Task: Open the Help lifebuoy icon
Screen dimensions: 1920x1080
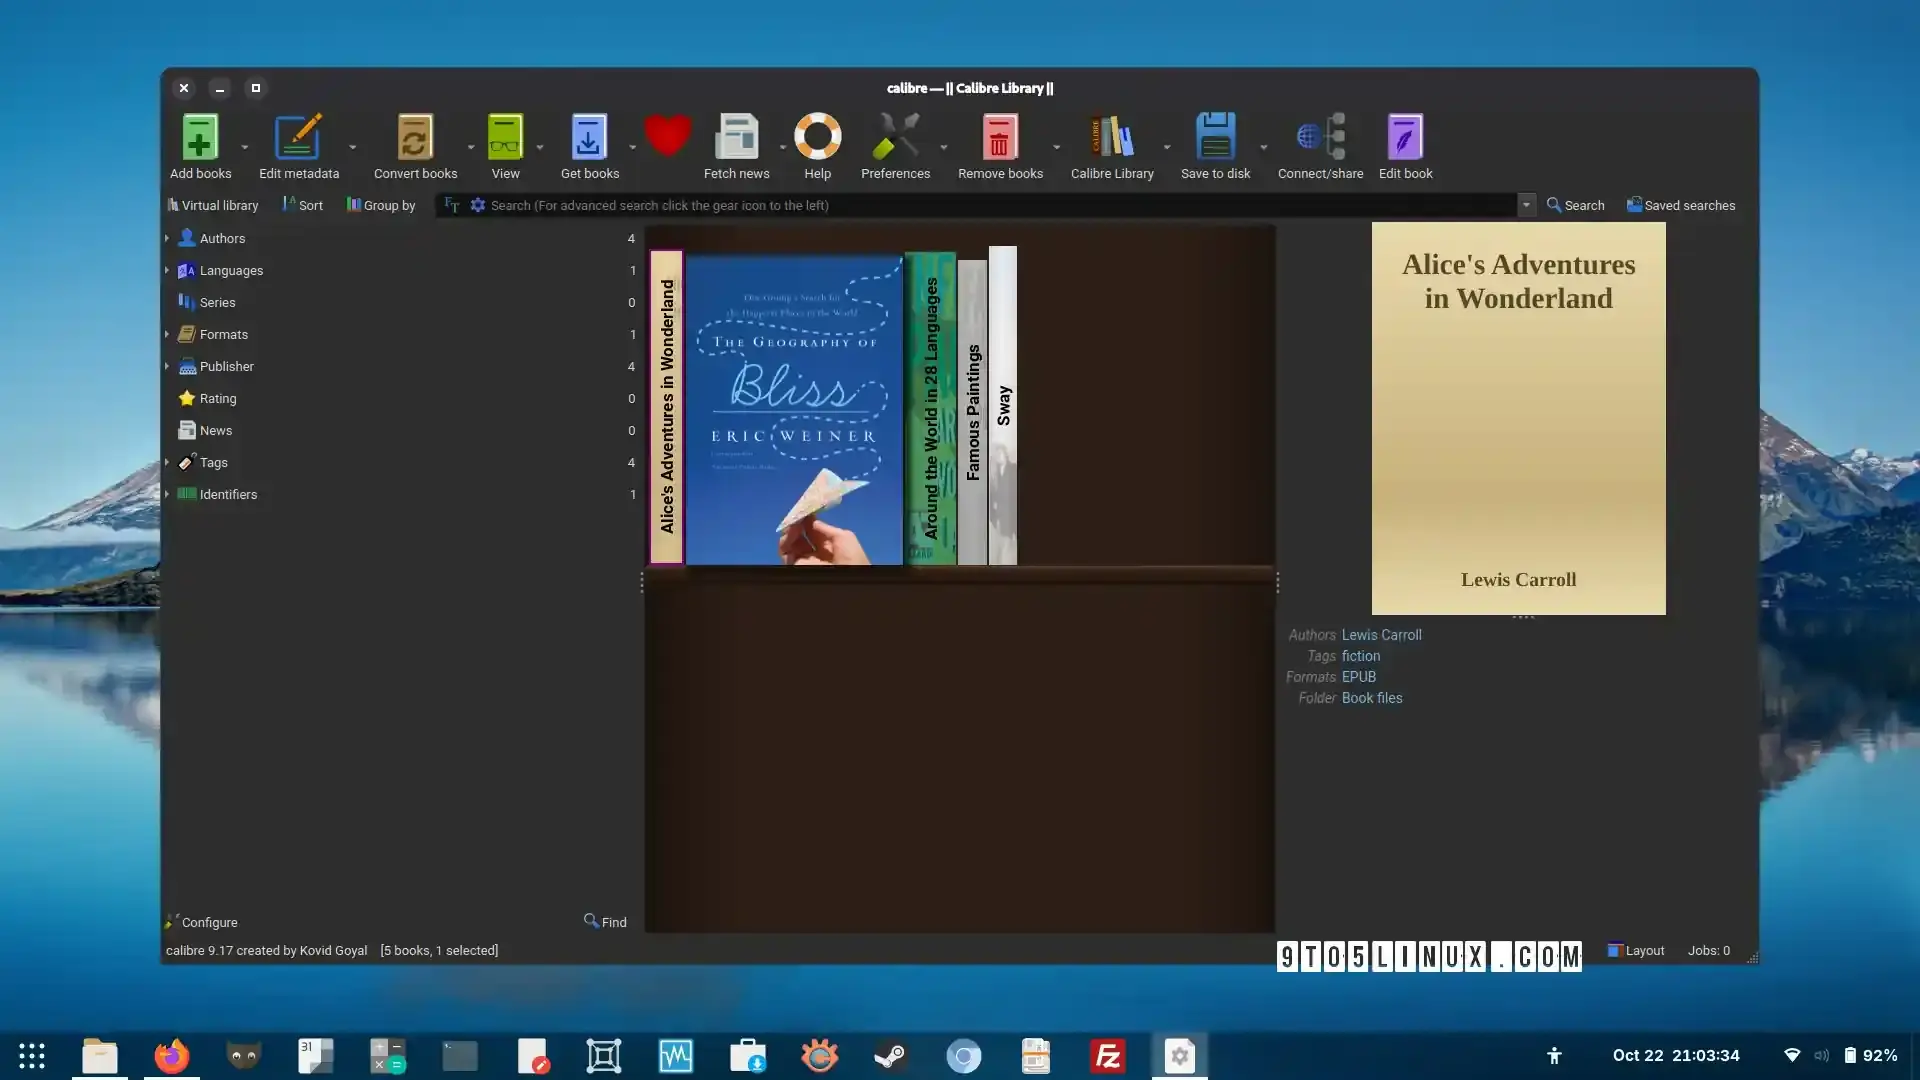Action: coord(818,137)
